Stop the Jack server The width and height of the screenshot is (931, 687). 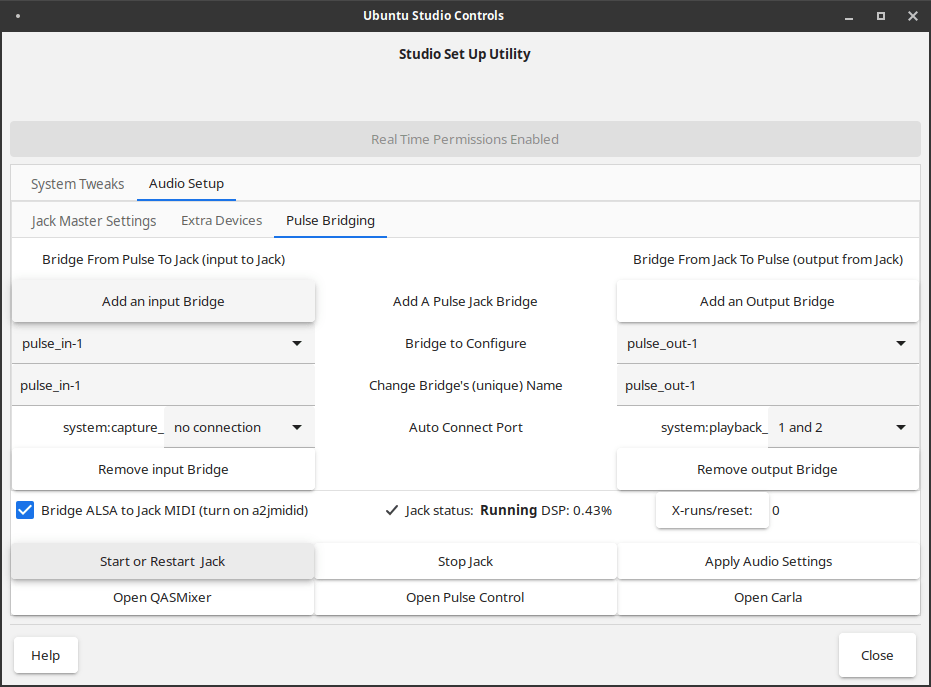coord(466,561)
